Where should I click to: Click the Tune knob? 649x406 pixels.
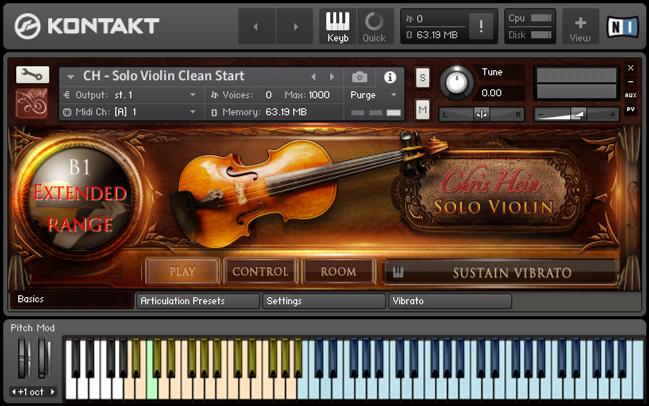click(x=456, y=82)
